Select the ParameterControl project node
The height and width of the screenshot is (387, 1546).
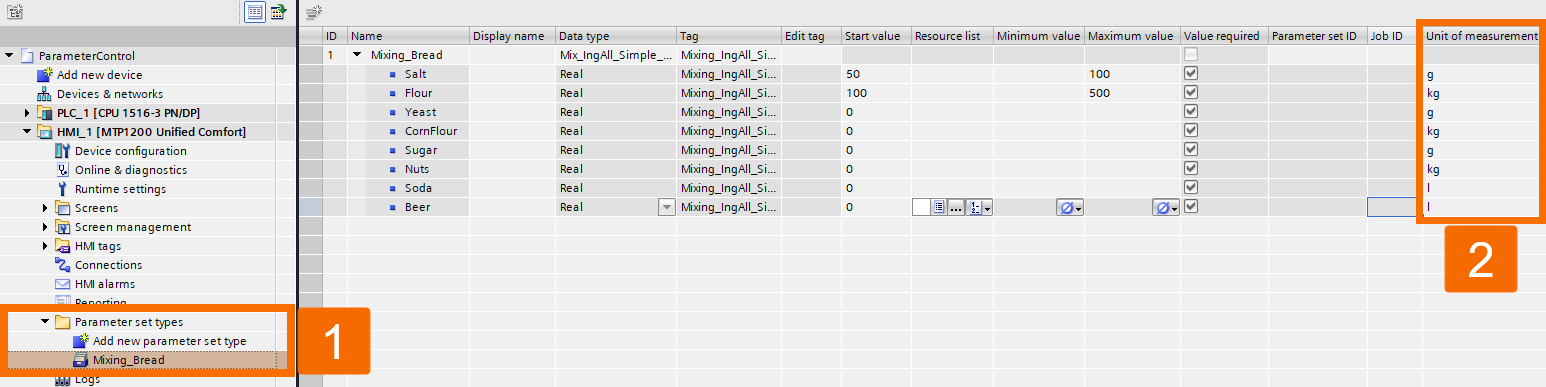87,56
